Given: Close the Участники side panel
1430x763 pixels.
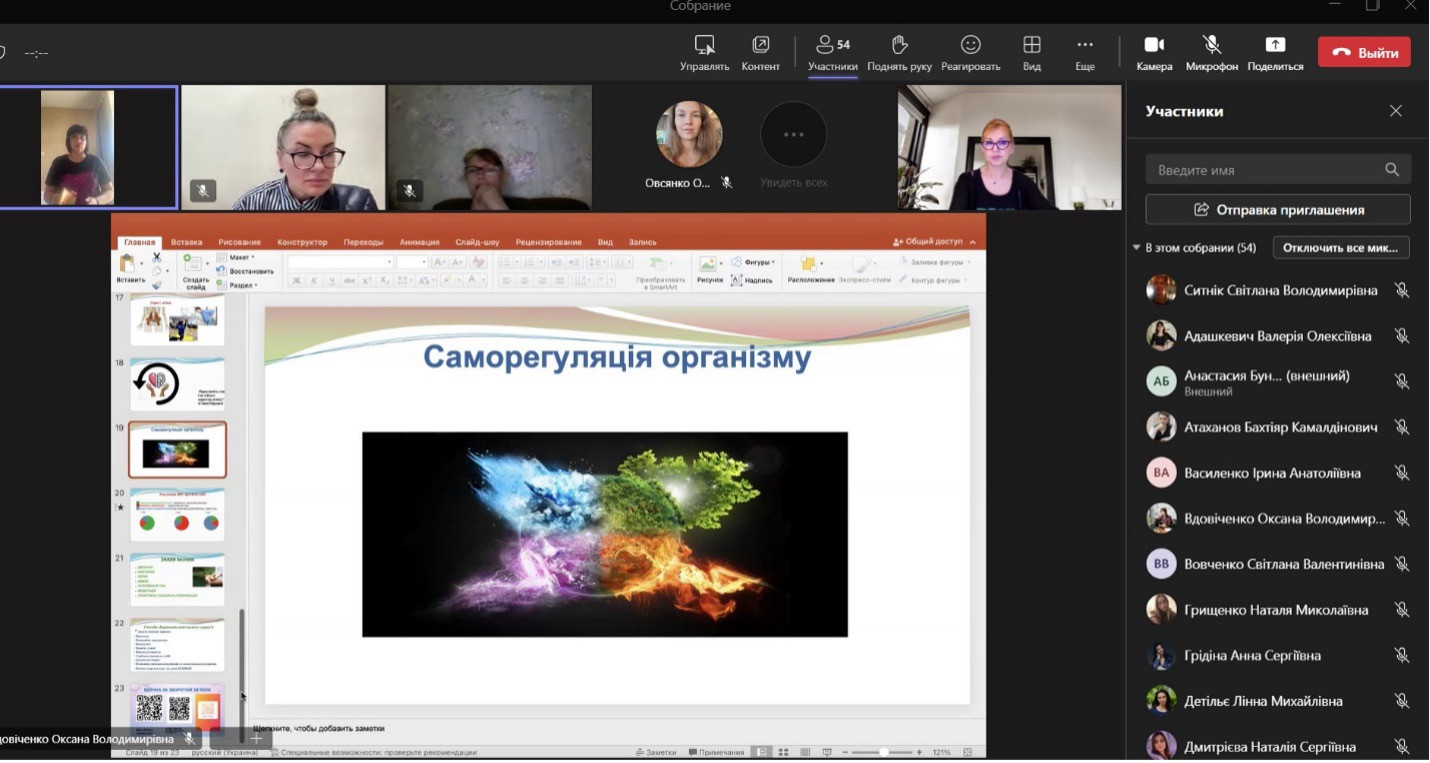Looking at the screenshot, I should (1395, 111).
